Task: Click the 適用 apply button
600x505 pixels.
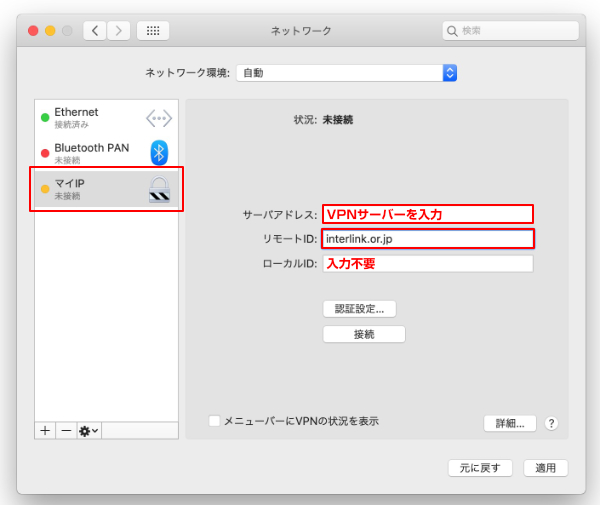Action: (x=545, y=468)
